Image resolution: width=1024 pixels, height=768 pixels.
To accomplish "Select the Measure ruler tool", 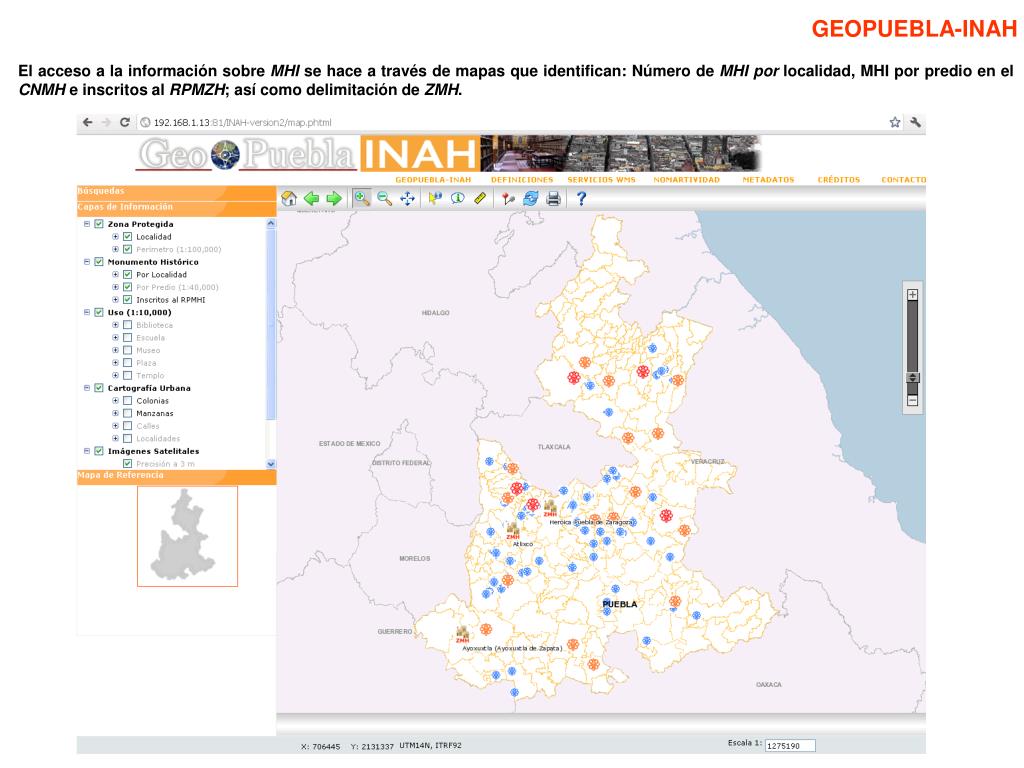I will coord(480,198).
